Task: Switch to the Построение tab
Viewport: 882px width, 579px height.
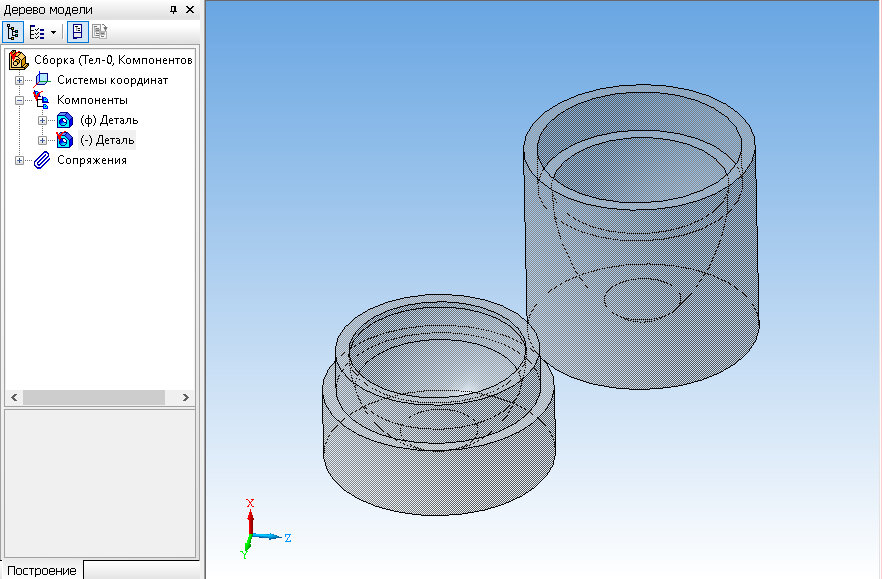Action: pyautogui.click(x=42, y=570)
